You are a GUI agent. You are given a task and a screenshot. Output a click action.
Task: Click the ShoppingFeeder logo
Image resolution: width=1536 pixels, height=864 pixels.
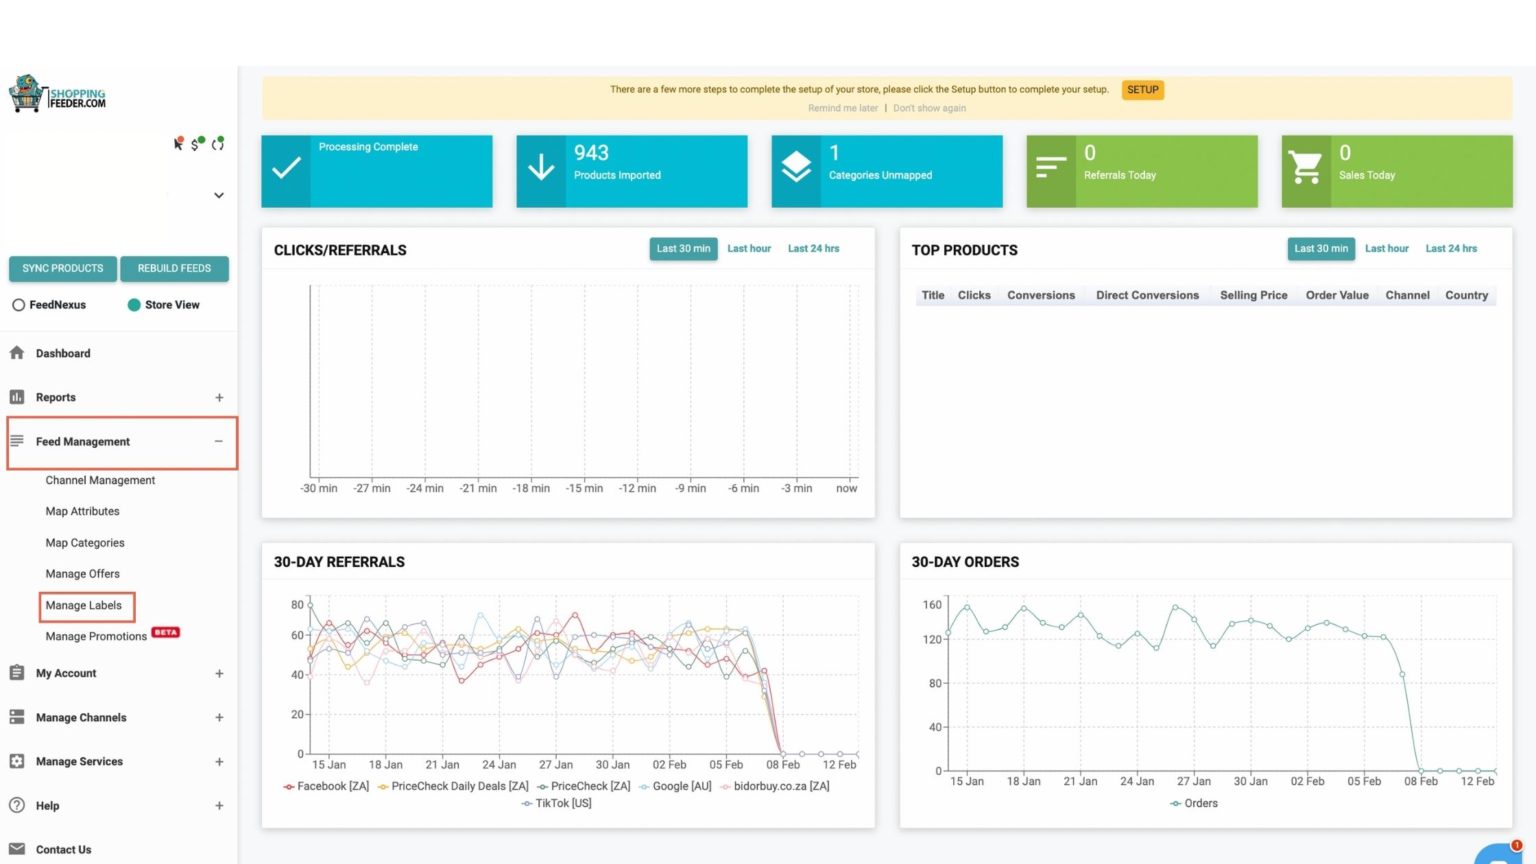[57, 94]
